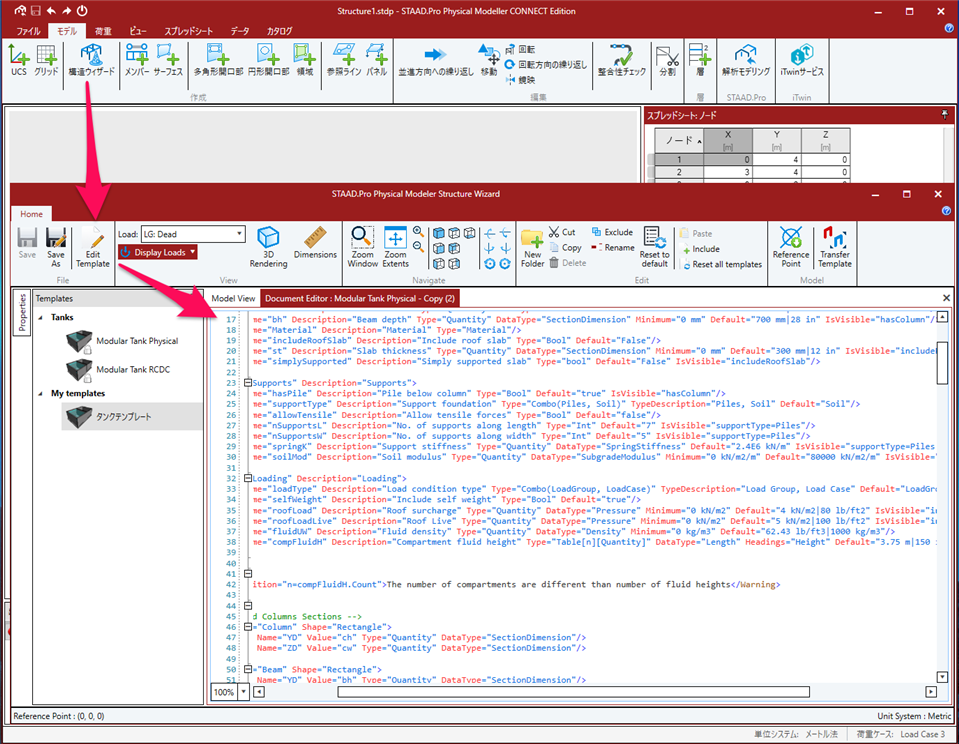Screen dimensions: 959x744
Task: Collapse the Tanks template group
Action: (x=40, y=318)
